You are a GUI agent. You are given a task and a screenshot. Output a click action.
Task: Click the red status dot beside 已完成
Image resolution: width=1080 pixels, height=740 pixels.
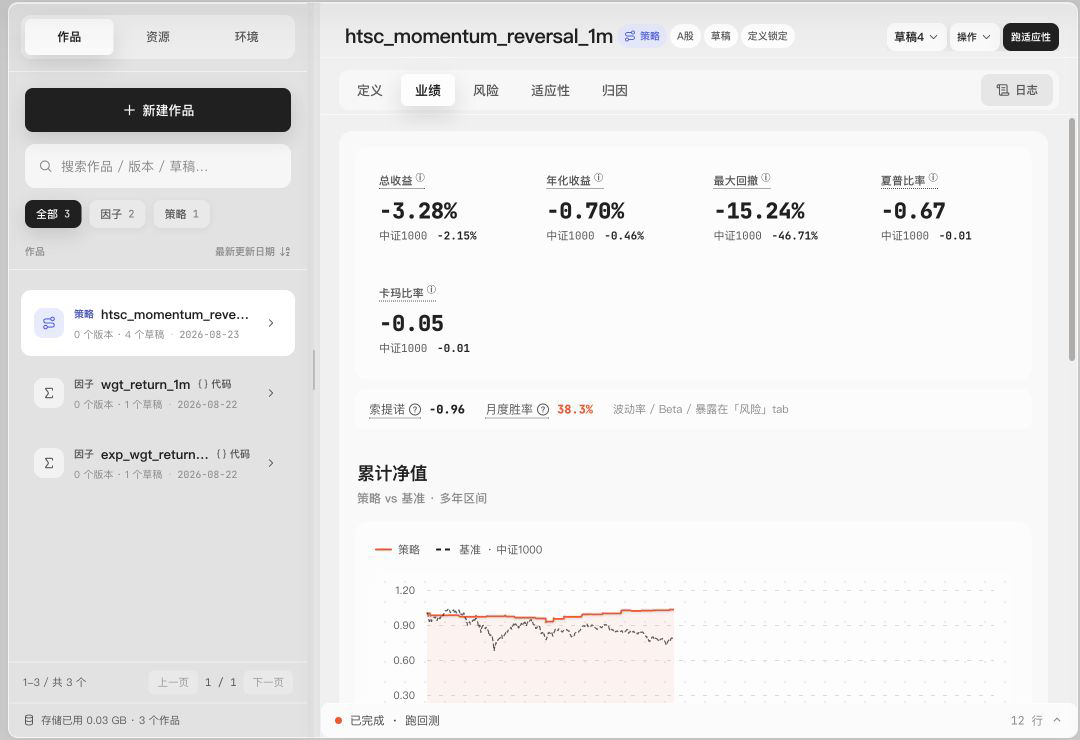(338, 721)
